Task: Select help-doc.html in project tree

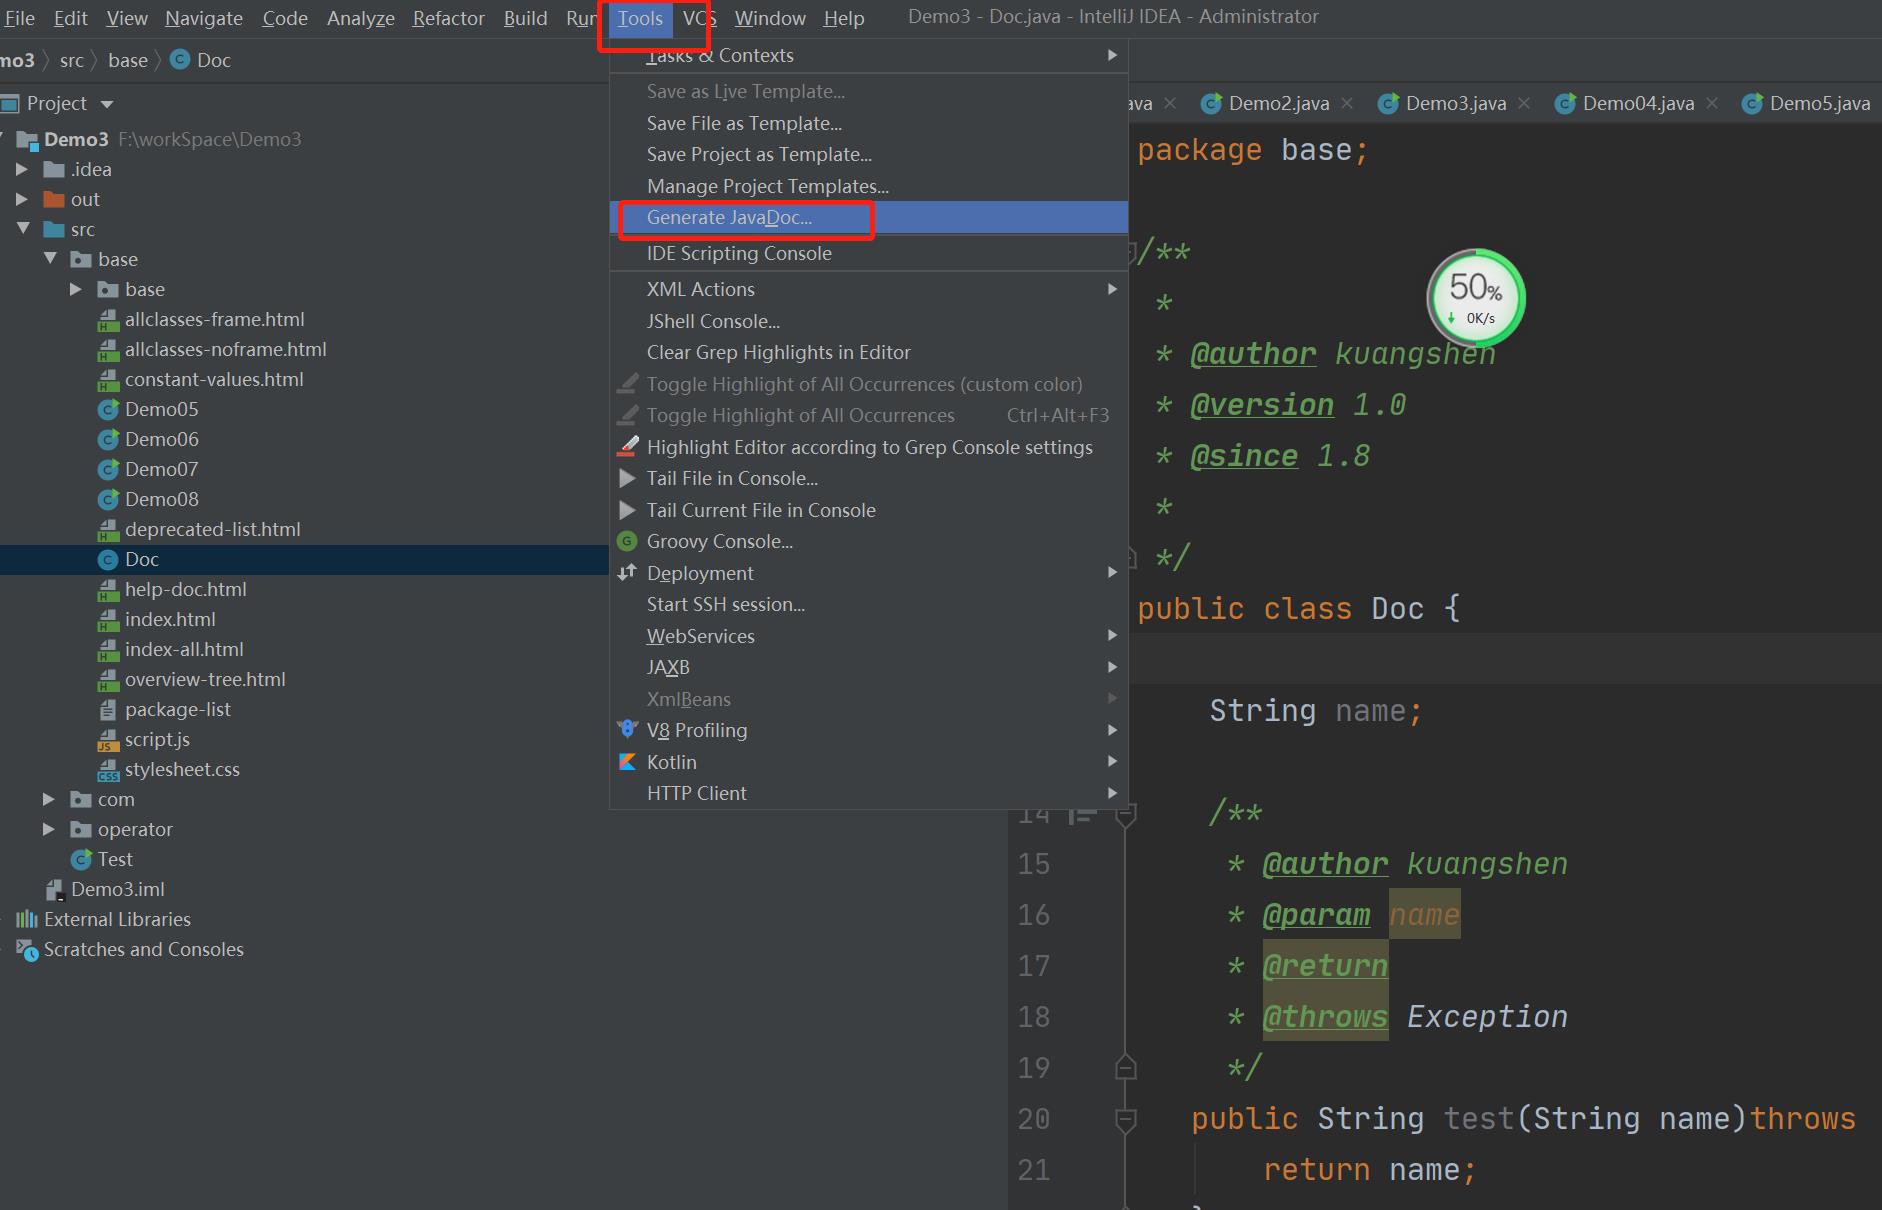Action: [186, 589]
